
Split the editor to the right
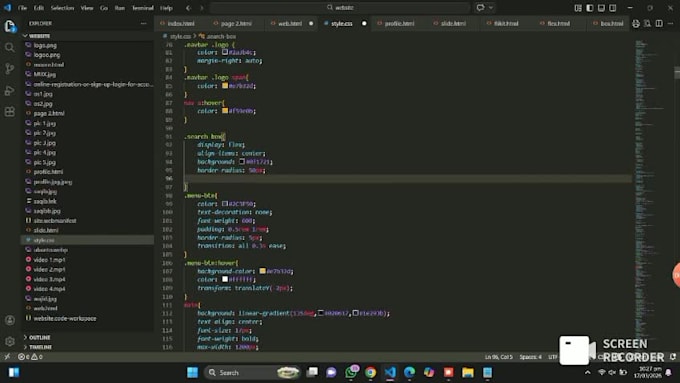point(659,23)
